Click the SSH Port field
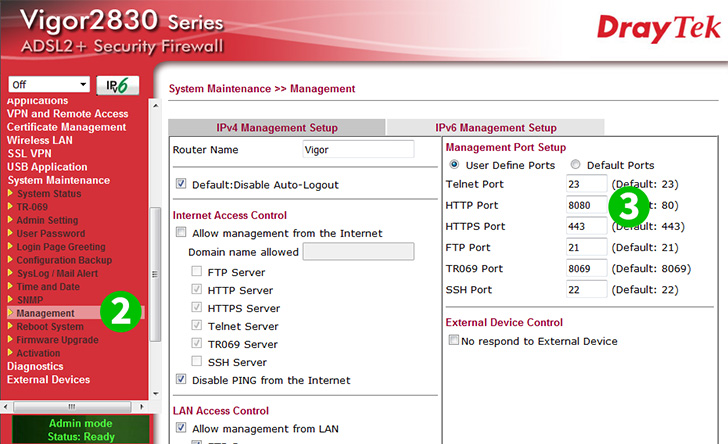The image size is (728, 444). 586,289
